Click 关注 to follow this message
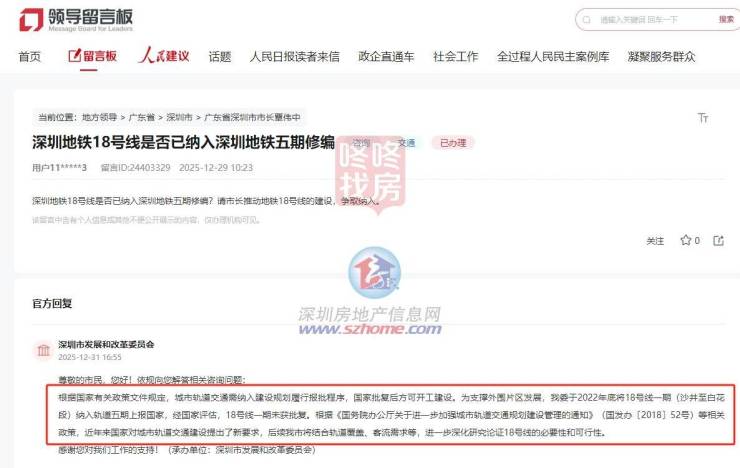 tap(655, 241)
